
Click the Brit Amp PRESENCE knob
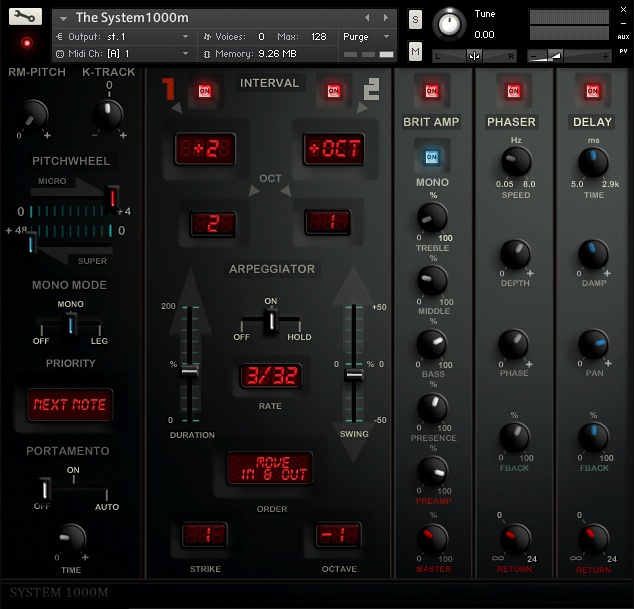click(432, 408)
